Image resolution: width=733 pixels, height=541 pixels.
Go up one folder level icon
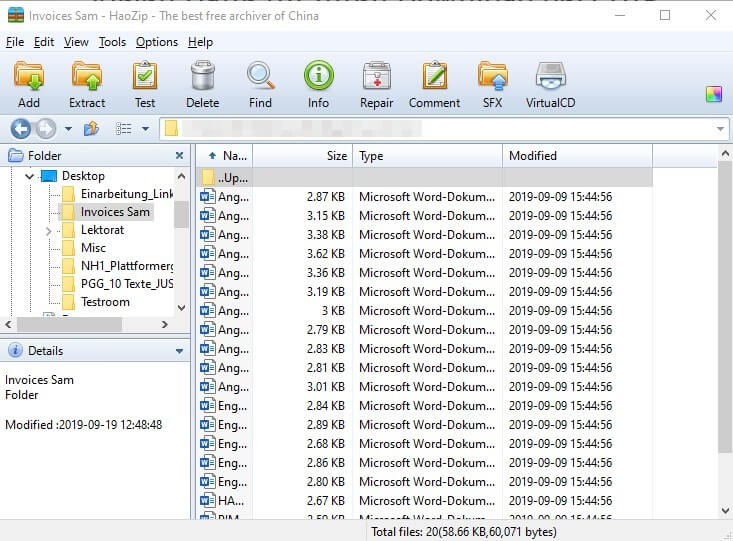click(91, 129)
